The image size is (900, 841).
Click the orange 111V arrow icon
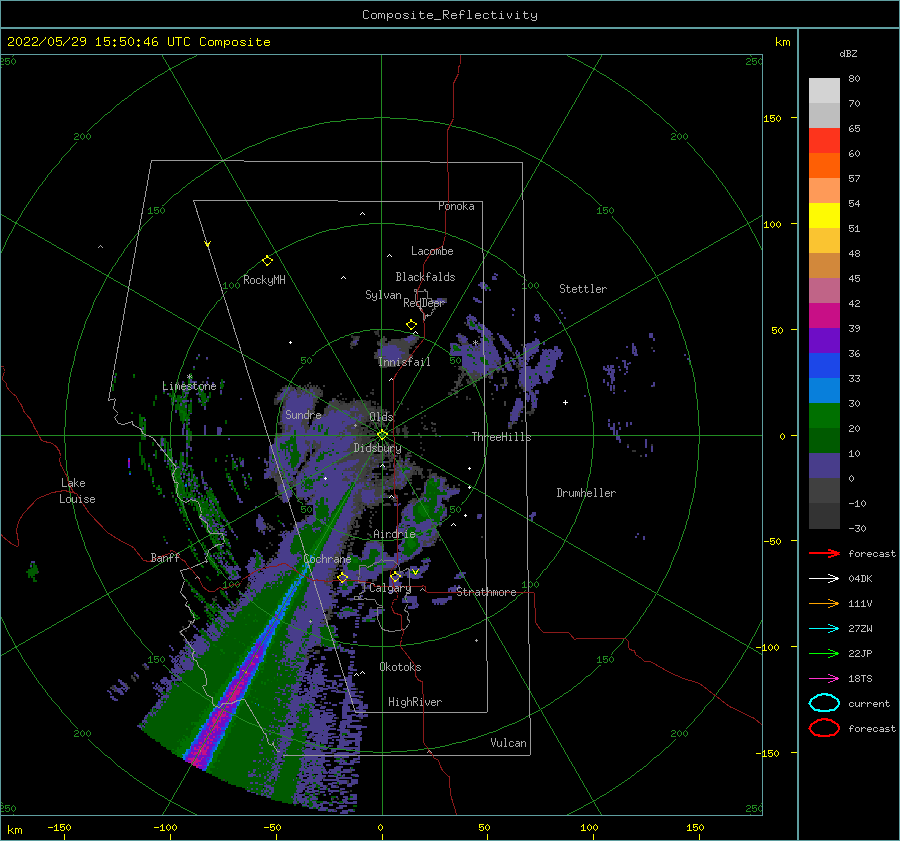click(x=824, y=603)
